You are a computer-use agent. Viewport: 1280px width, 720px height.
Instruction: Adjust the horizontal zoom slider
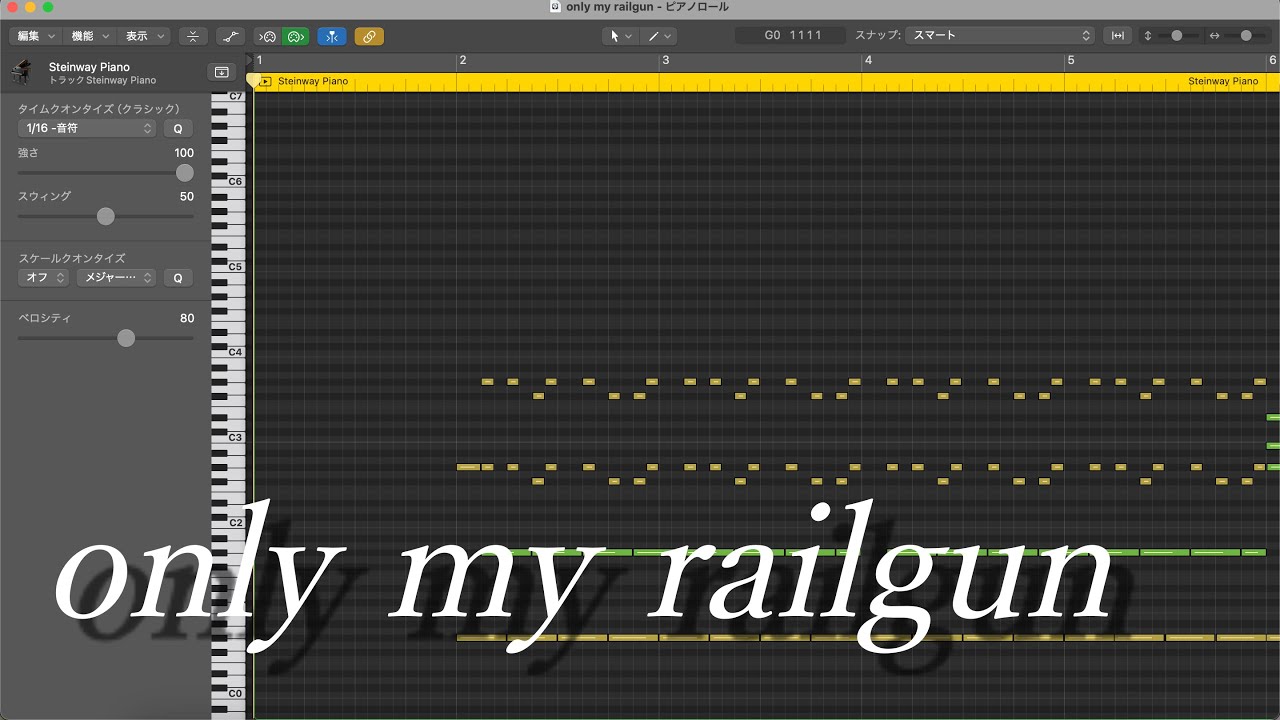(x=1246, y=35)
